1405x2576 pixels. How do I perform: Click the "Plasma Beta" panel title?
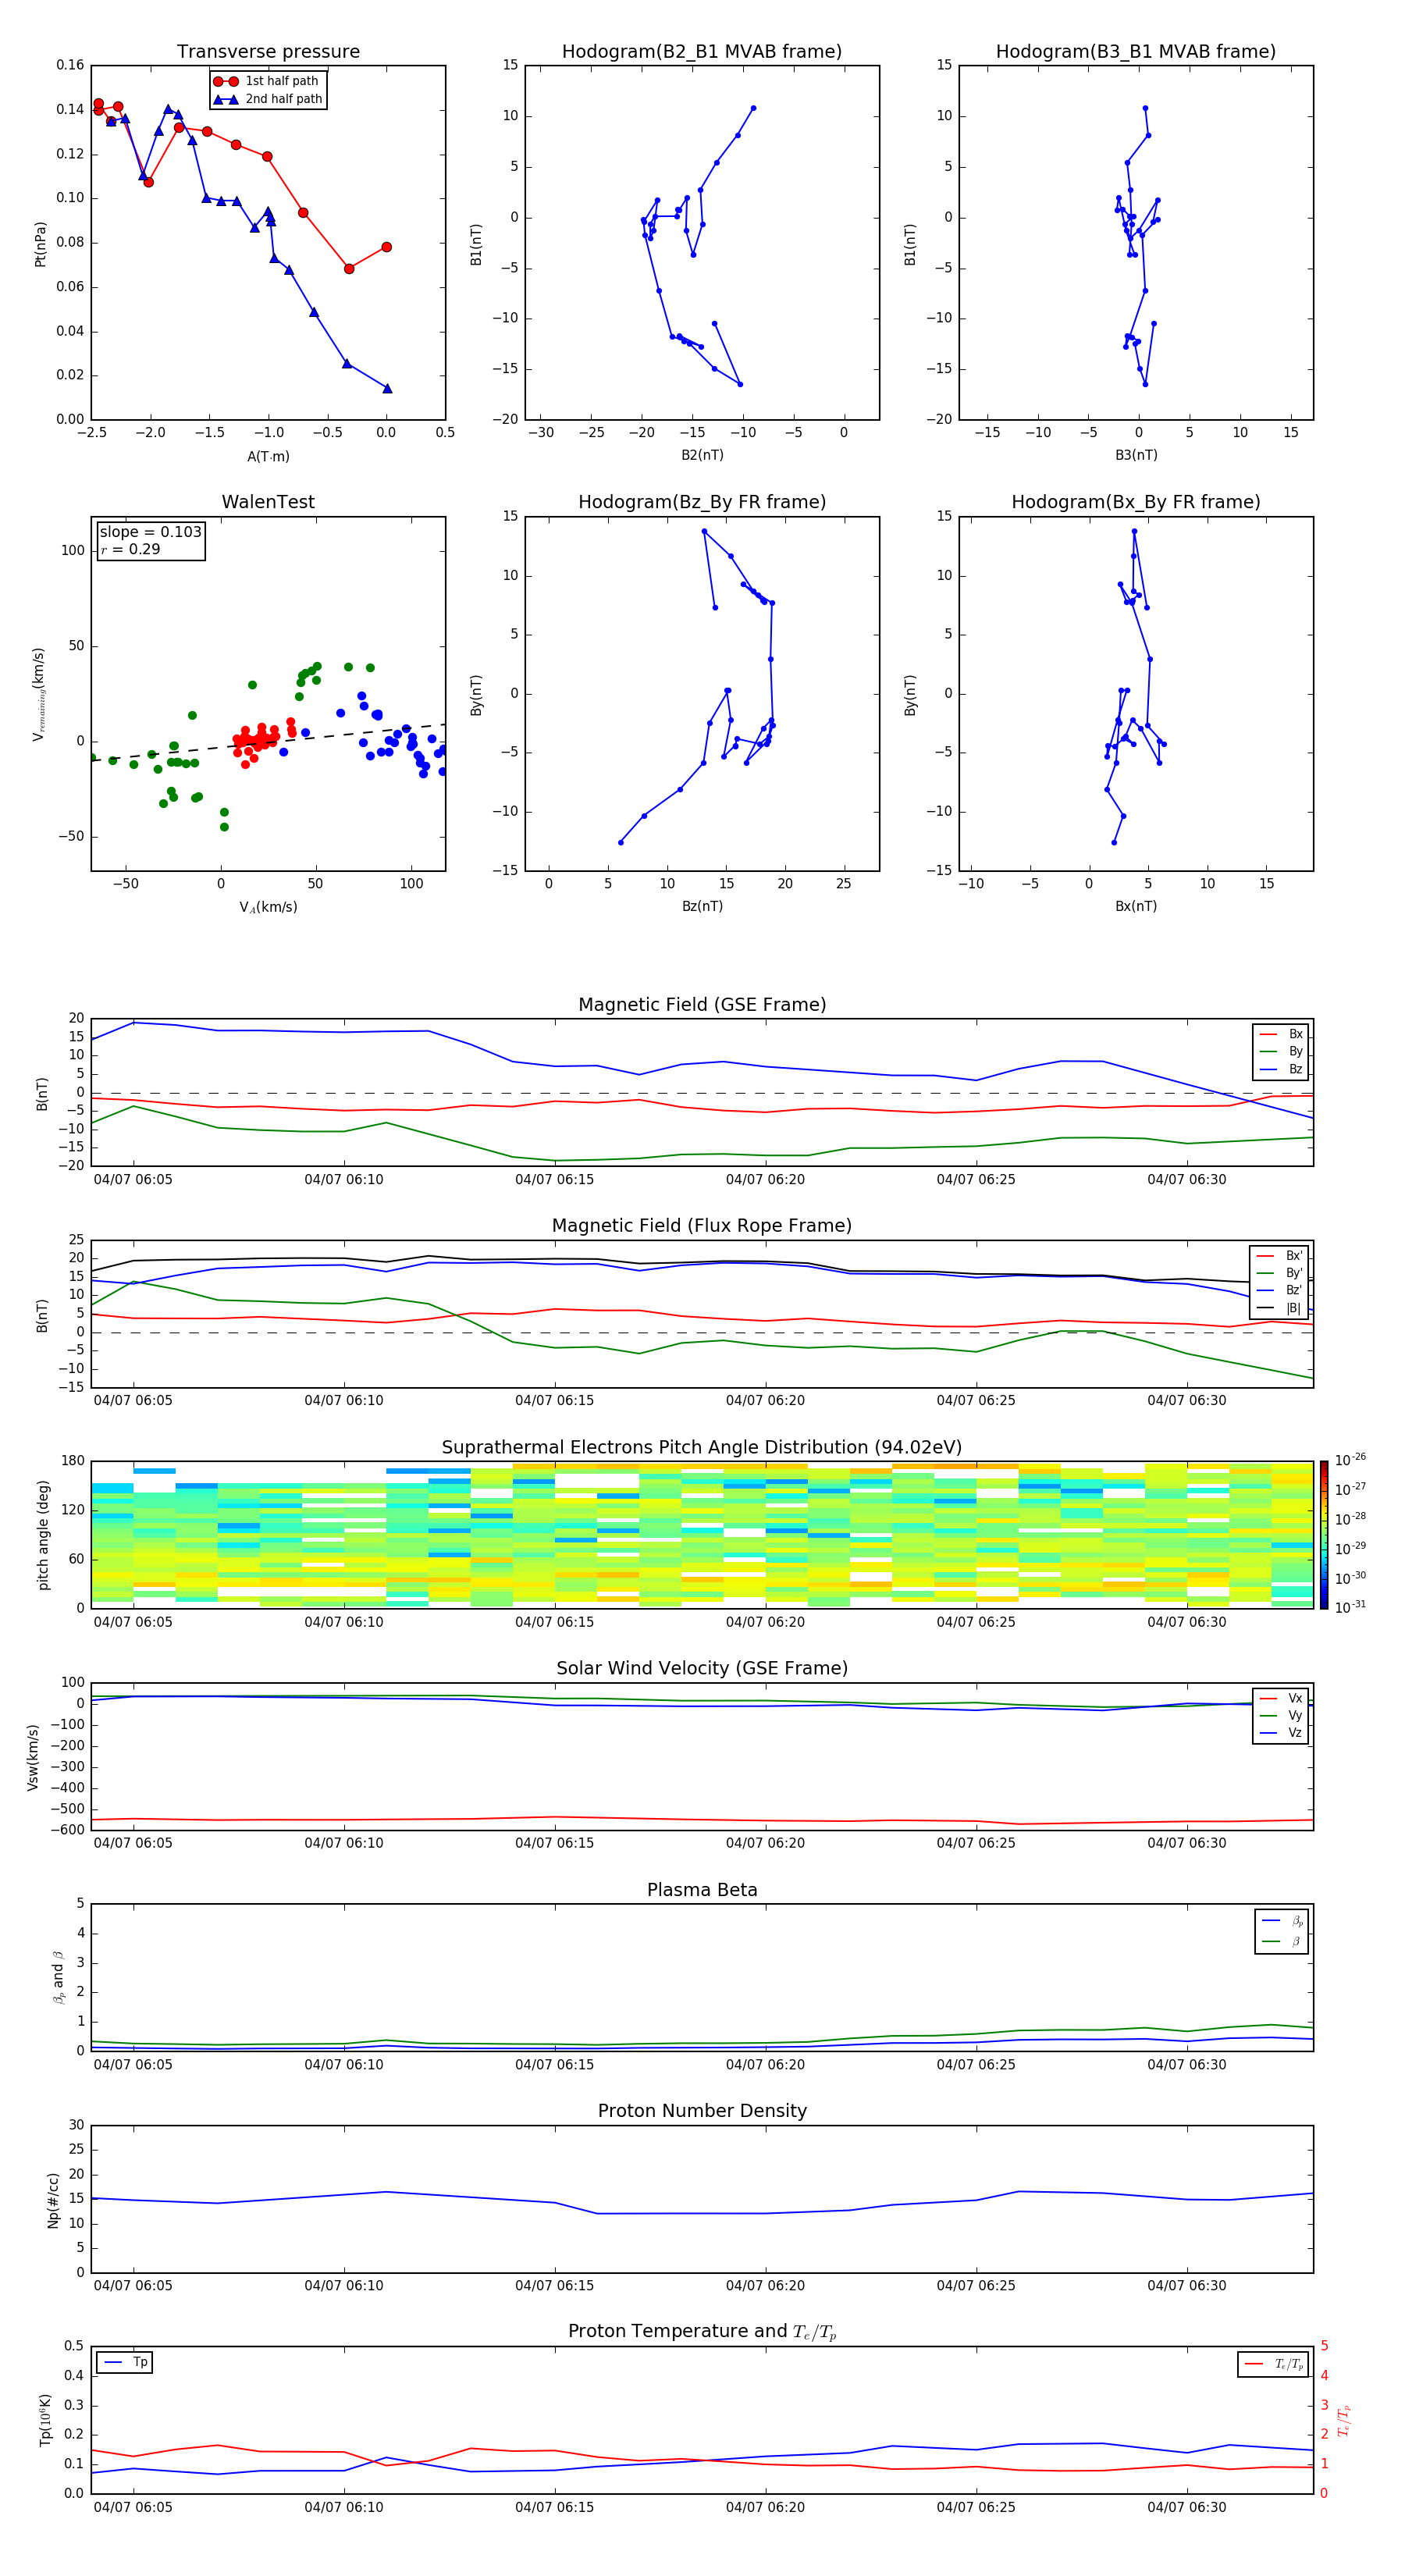coord(702,1890)
